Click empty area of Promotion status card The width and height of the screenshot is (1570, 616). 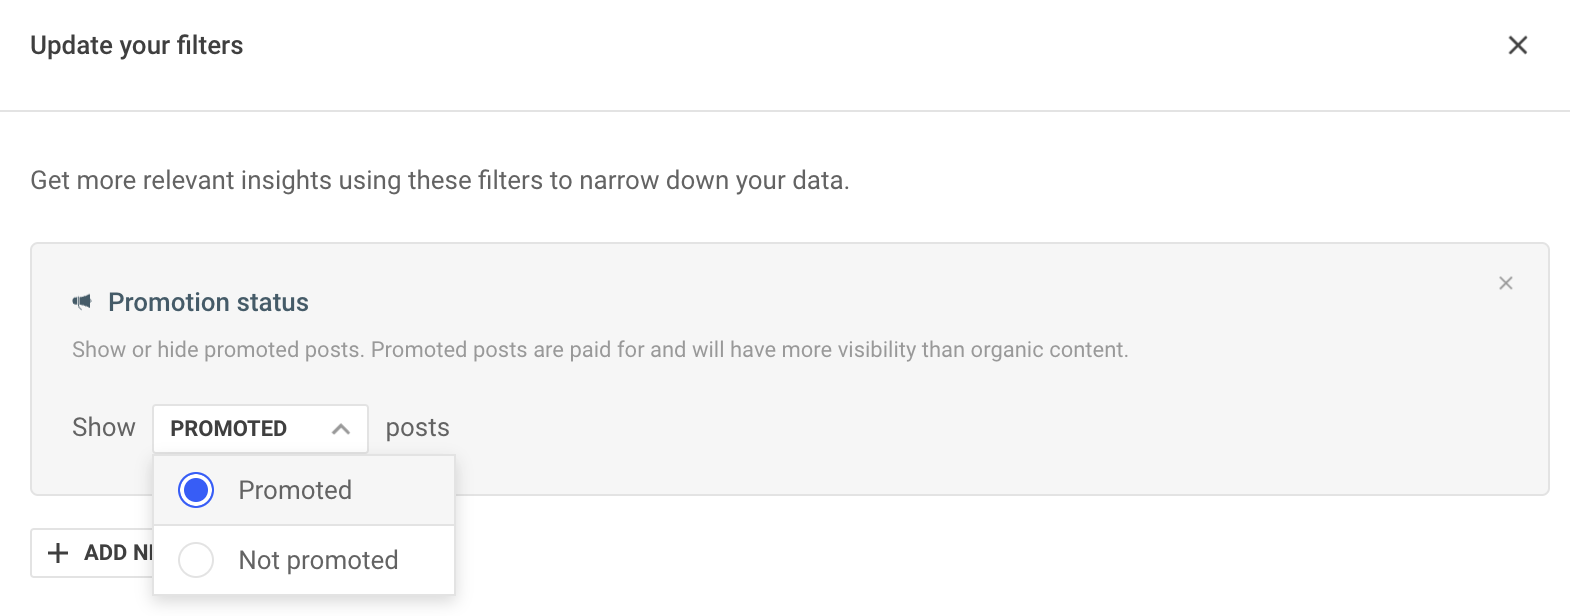1000,430
